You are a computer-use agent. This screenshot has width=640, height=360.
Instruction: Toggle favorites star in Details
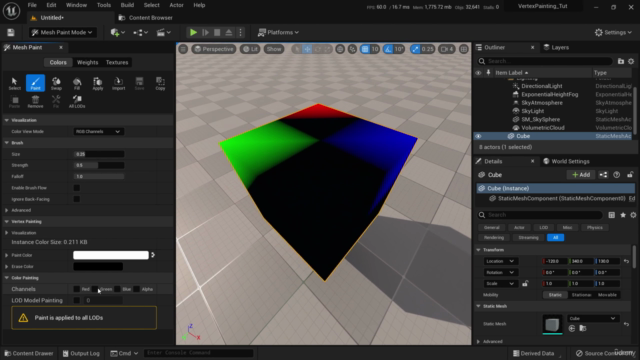point(623,215)
